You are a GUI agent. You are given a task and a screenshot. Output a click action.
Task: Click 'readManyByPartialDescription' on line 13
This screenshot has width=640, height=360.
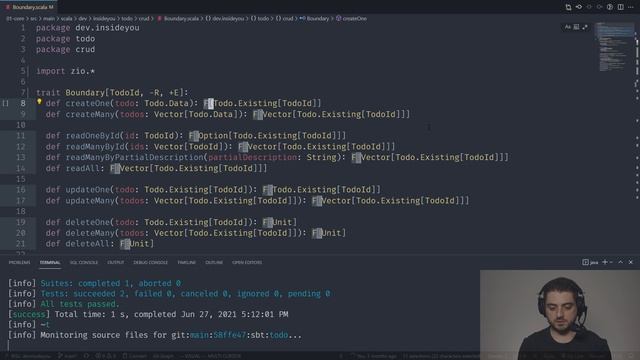(x=134, y=157)
